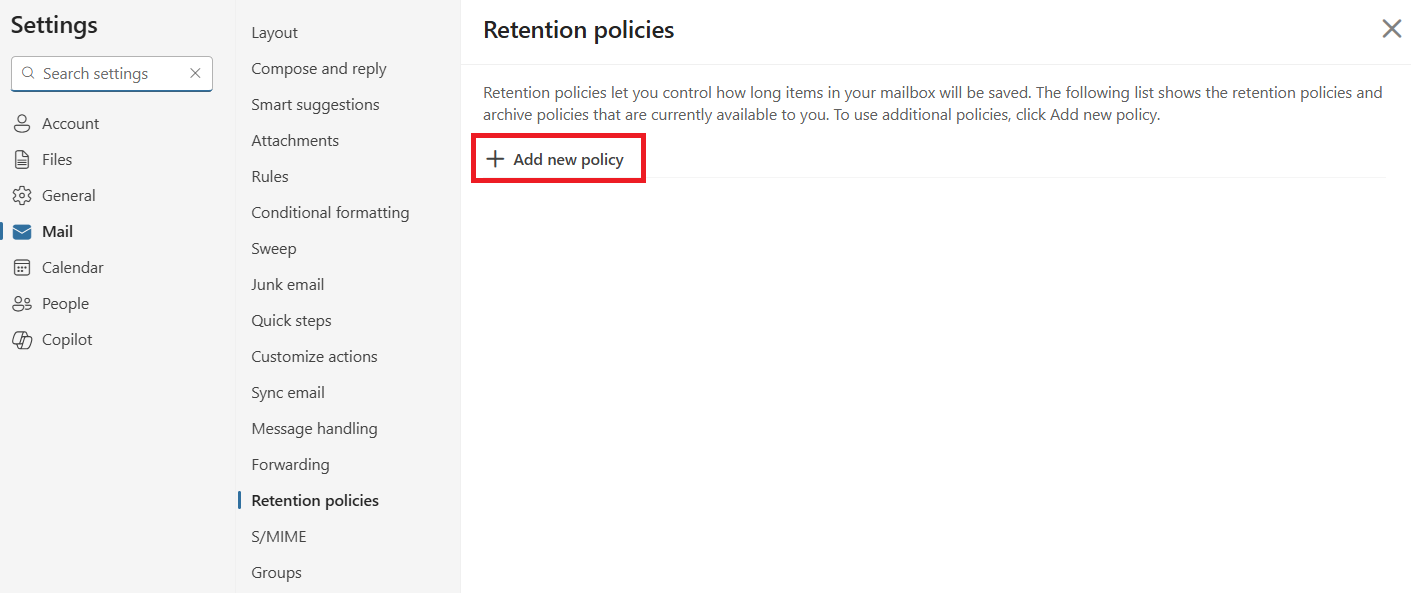Open the Layout mail settings

pos(275,33)
